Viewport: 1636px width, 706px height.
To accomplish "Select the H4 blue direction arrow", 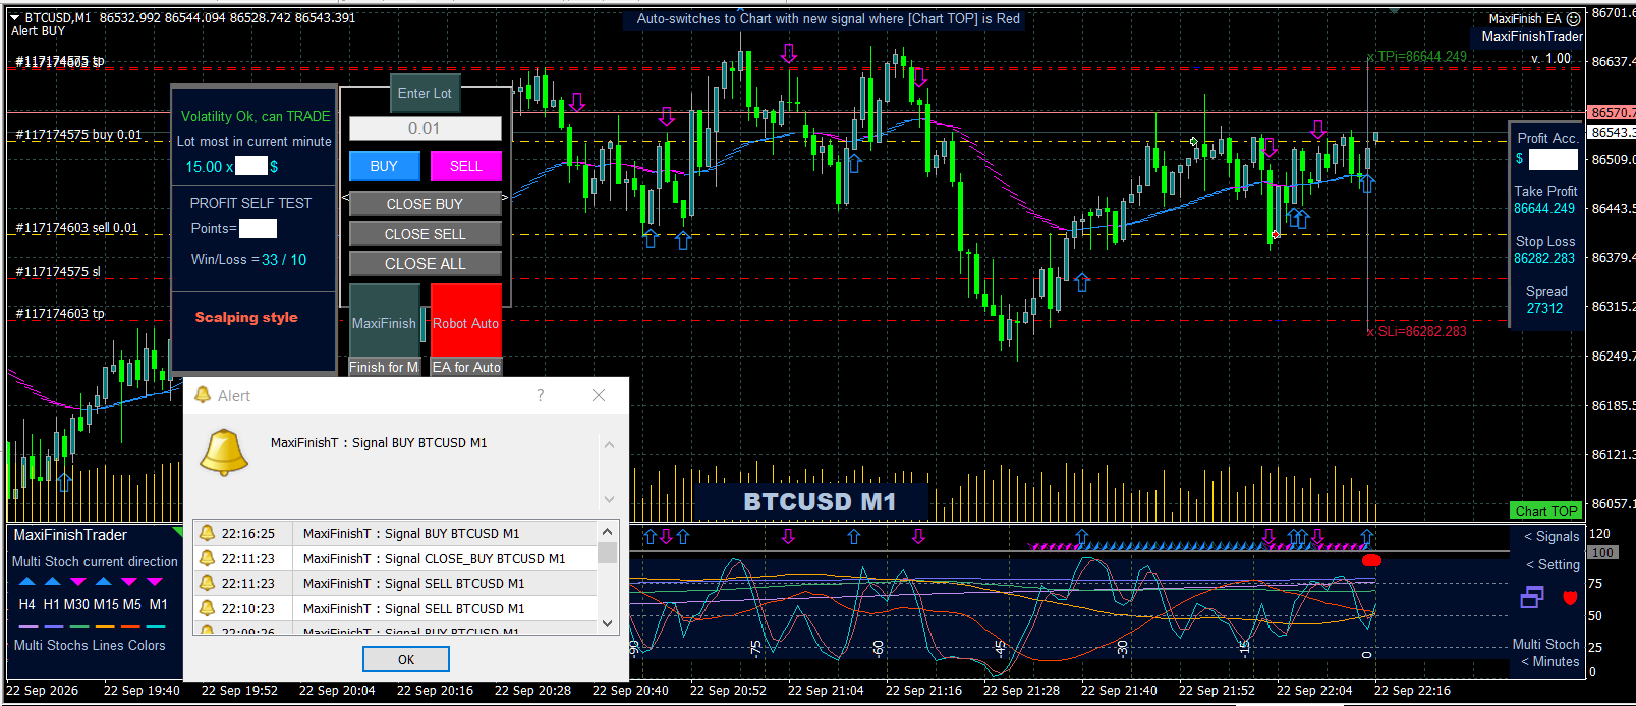I will [27, 581].
